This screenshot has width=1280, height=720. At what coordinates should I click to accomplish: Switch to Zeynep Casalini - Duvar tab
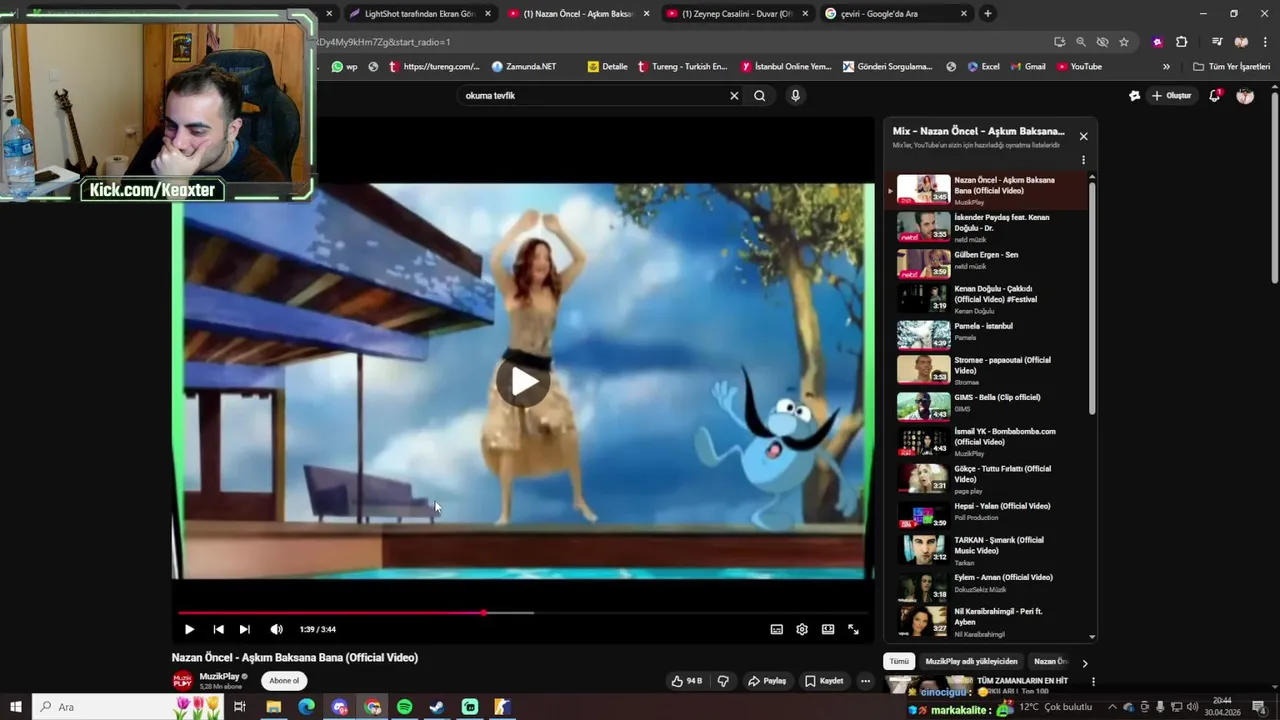point(737,14)
